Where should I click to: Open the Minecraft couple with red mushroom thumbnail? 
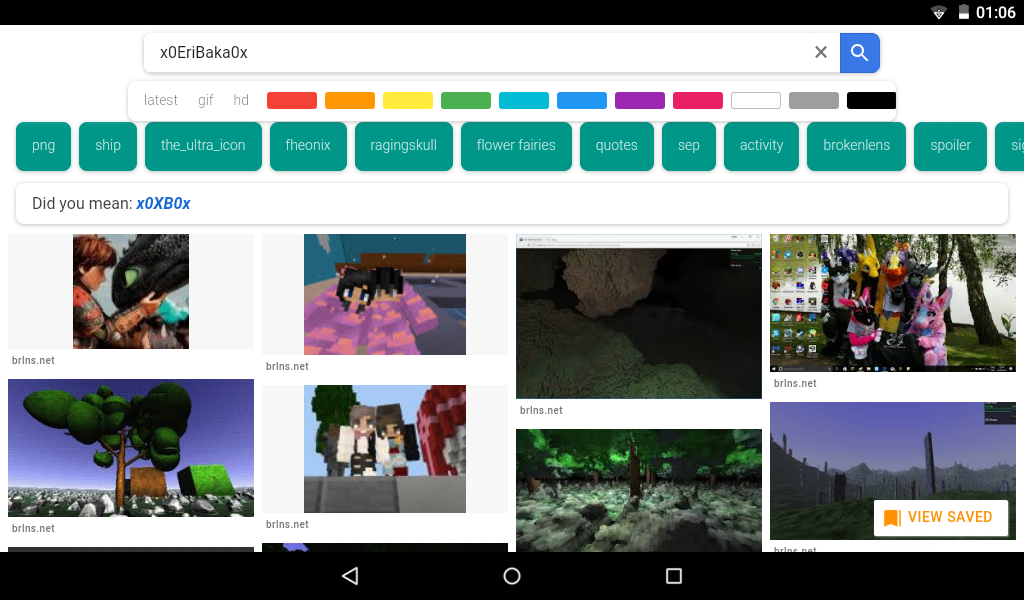385,449
